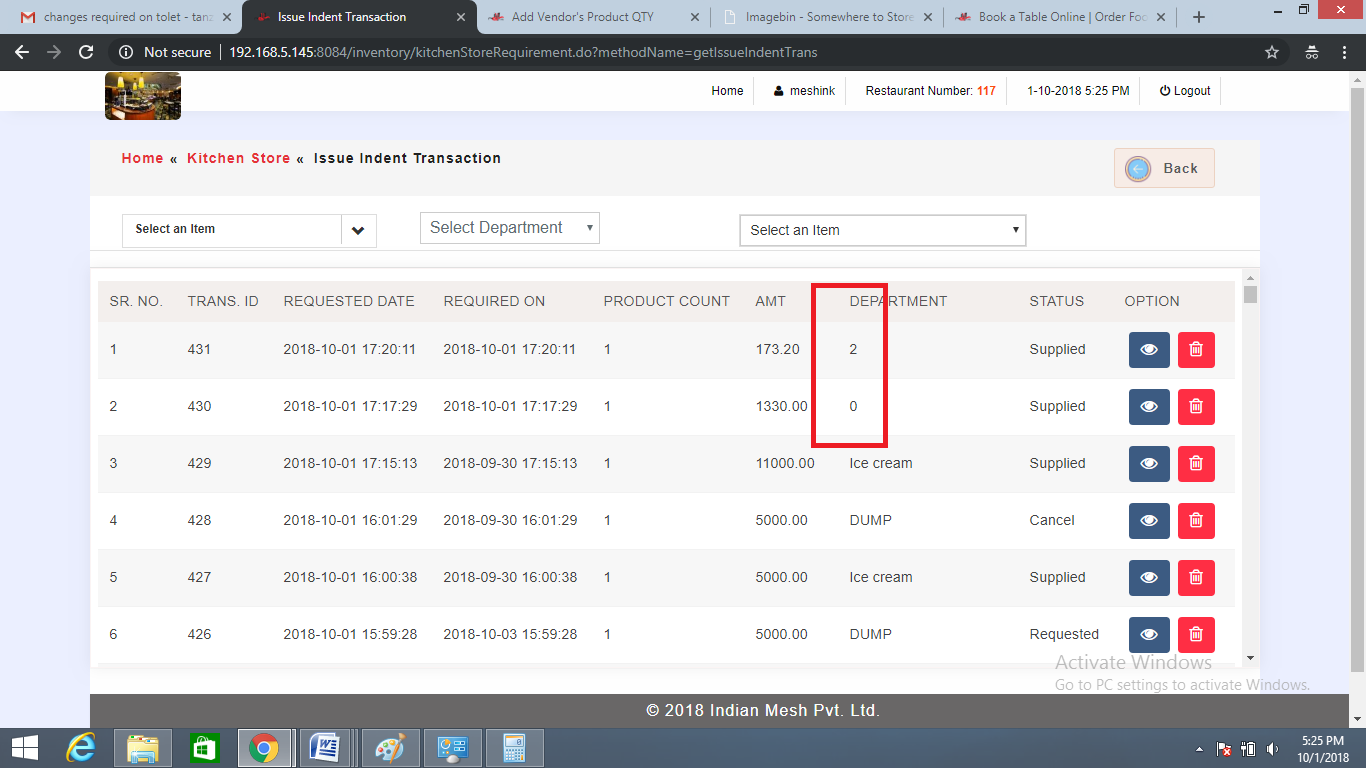Click Home in top navigation
Screen dimensions: 1366x768
(727, 91)
